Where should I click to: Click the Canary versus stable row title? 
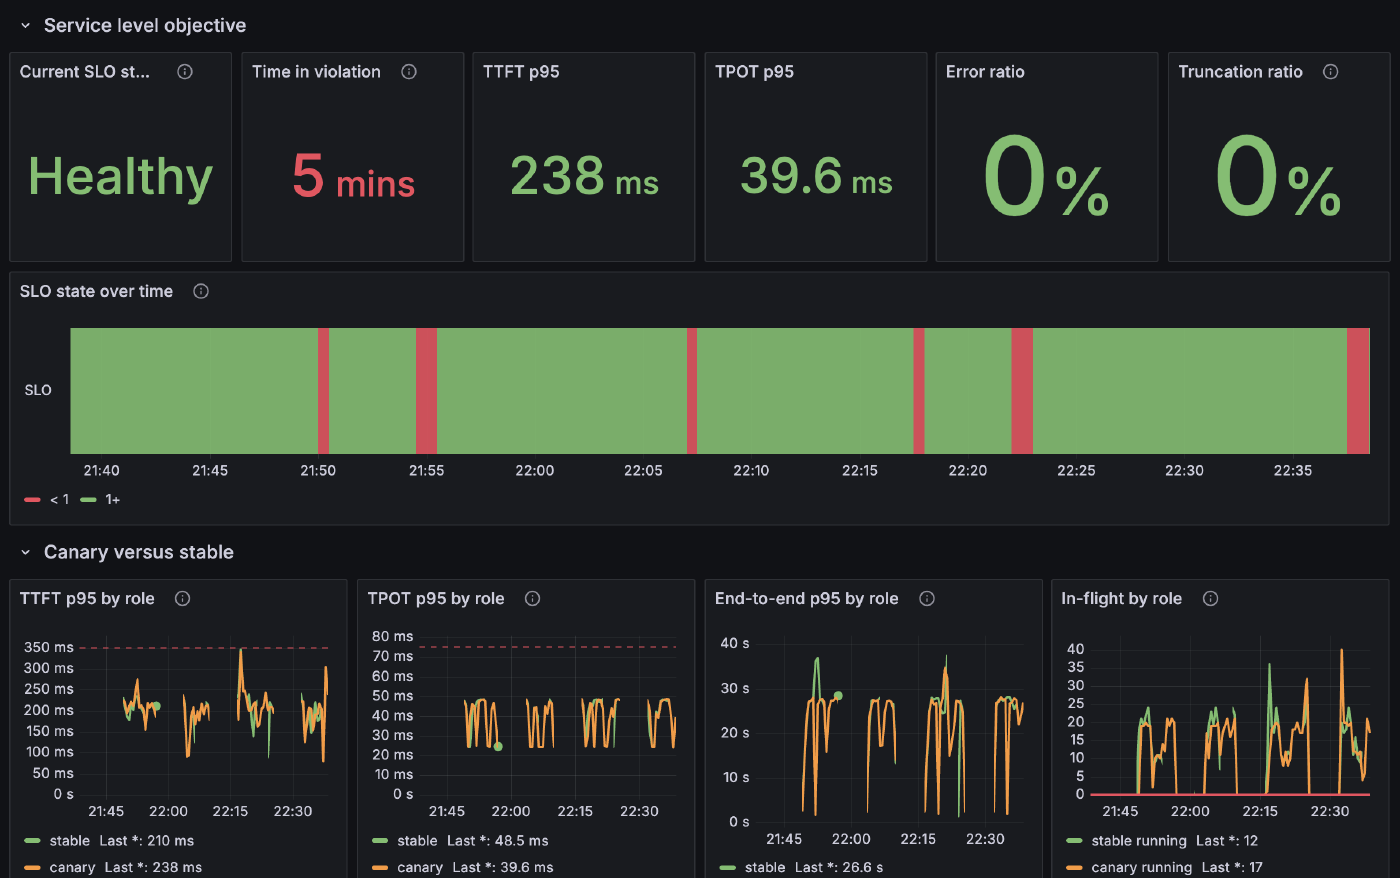139,552
